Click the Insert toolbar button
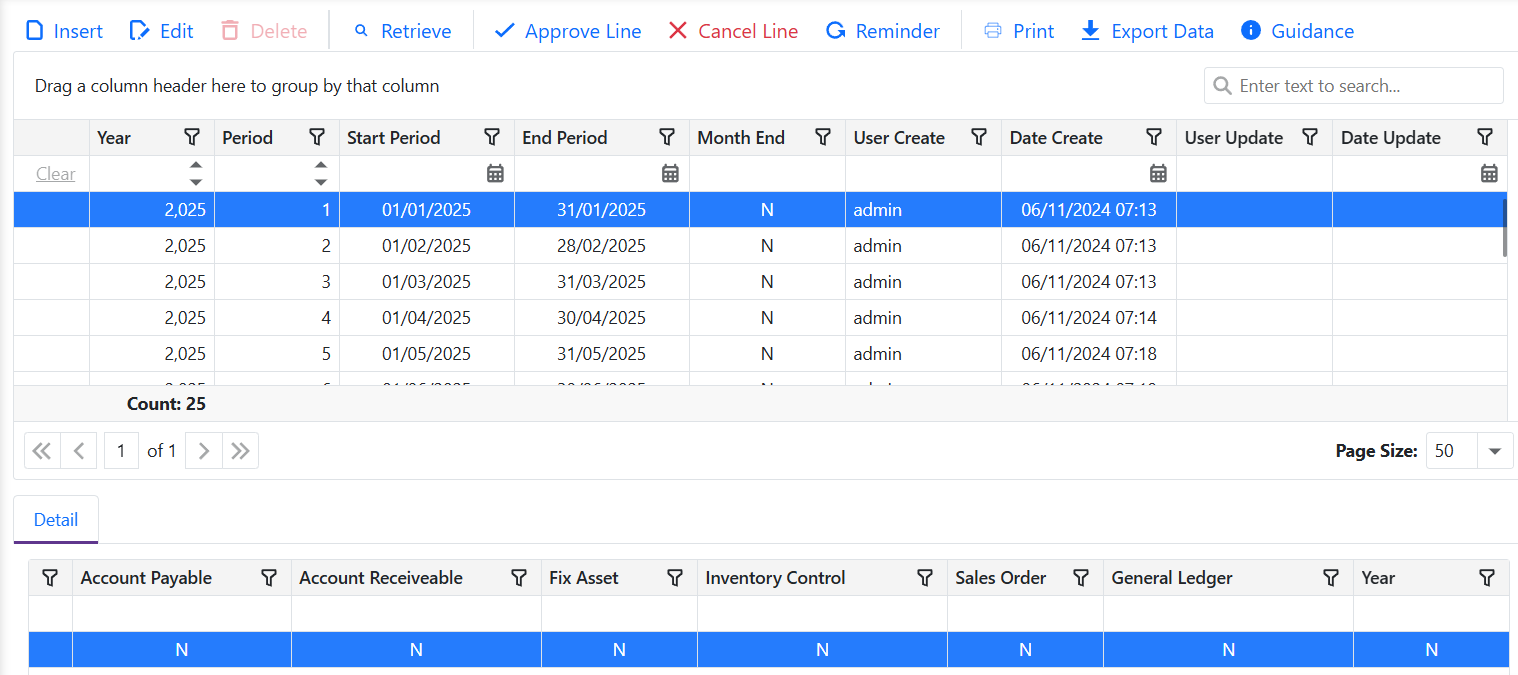Screen dimensions: 1518x675 pos(64,31)
